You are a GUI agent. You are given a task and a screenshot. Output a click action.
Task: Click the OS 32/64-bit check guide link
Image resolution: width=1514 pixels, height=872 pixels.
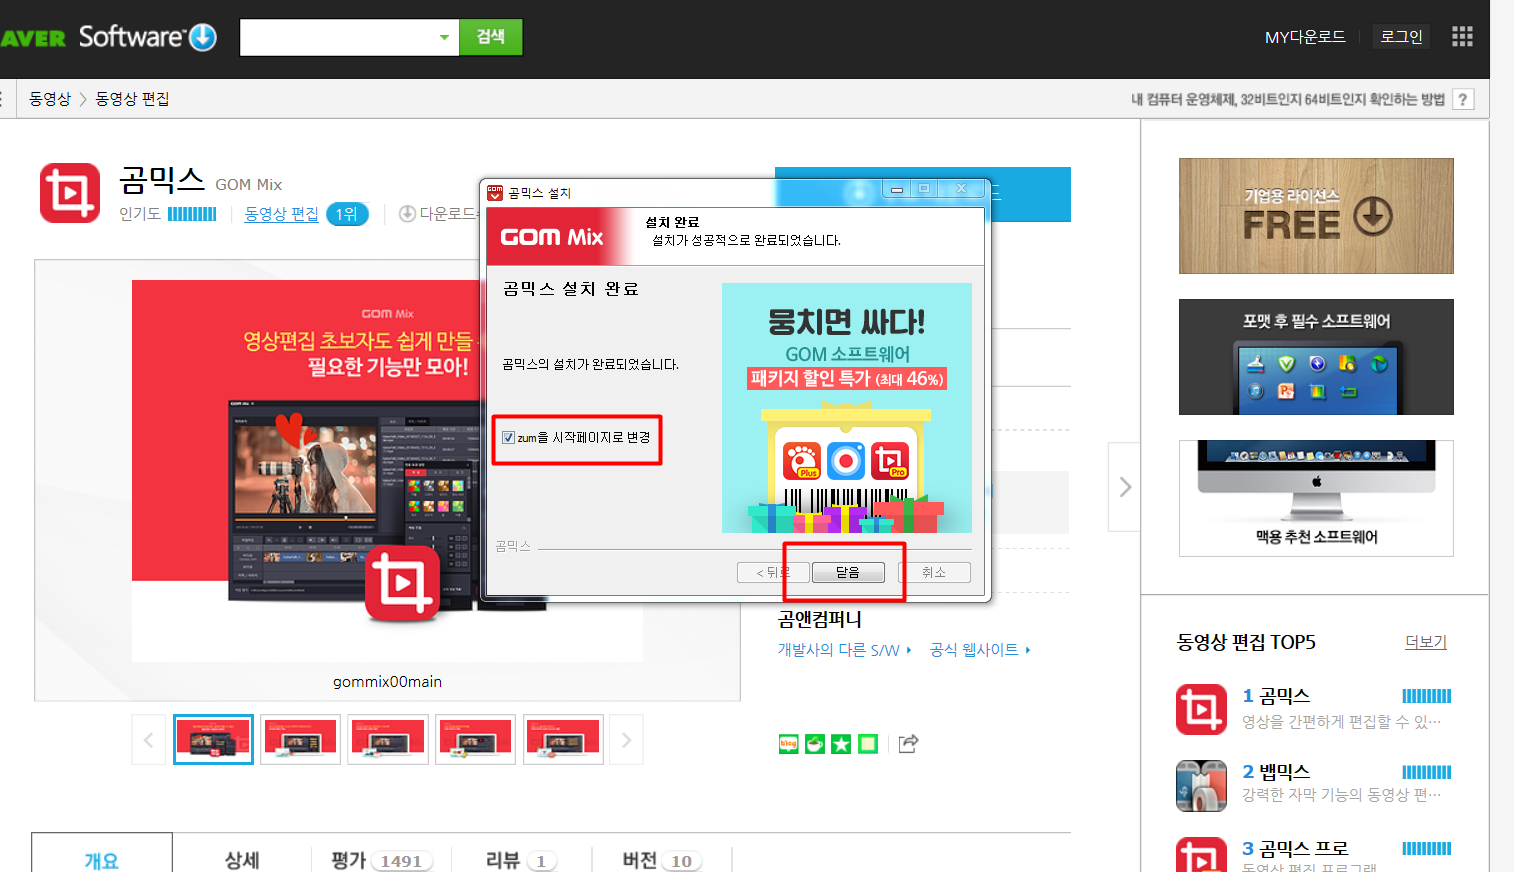tap(1288, 99)
